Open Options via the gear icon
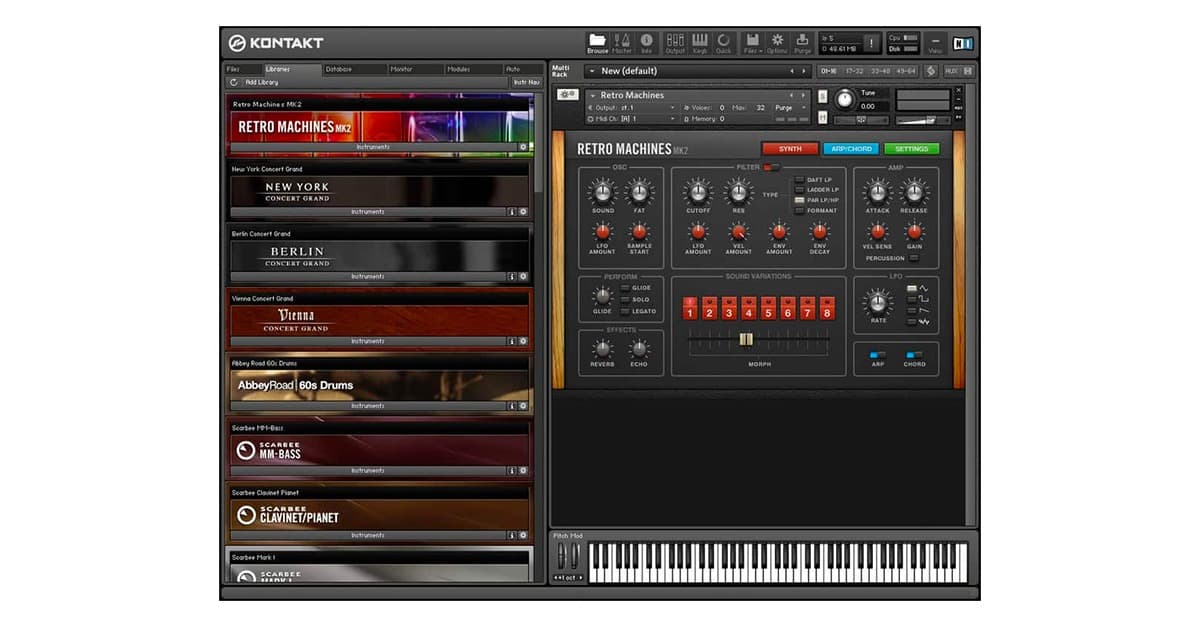The image size is (1200, 627). 778,40
